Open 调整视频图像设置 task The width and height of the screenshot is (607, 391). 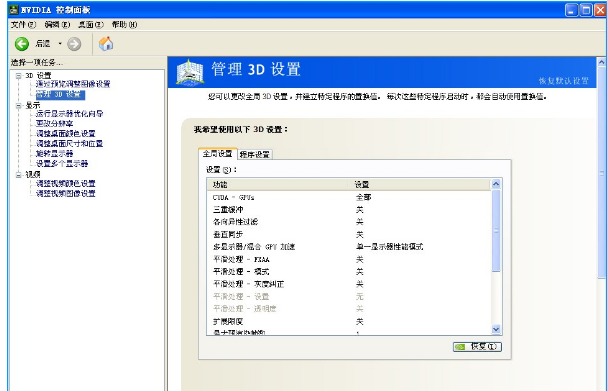click(x=65, y=194)
